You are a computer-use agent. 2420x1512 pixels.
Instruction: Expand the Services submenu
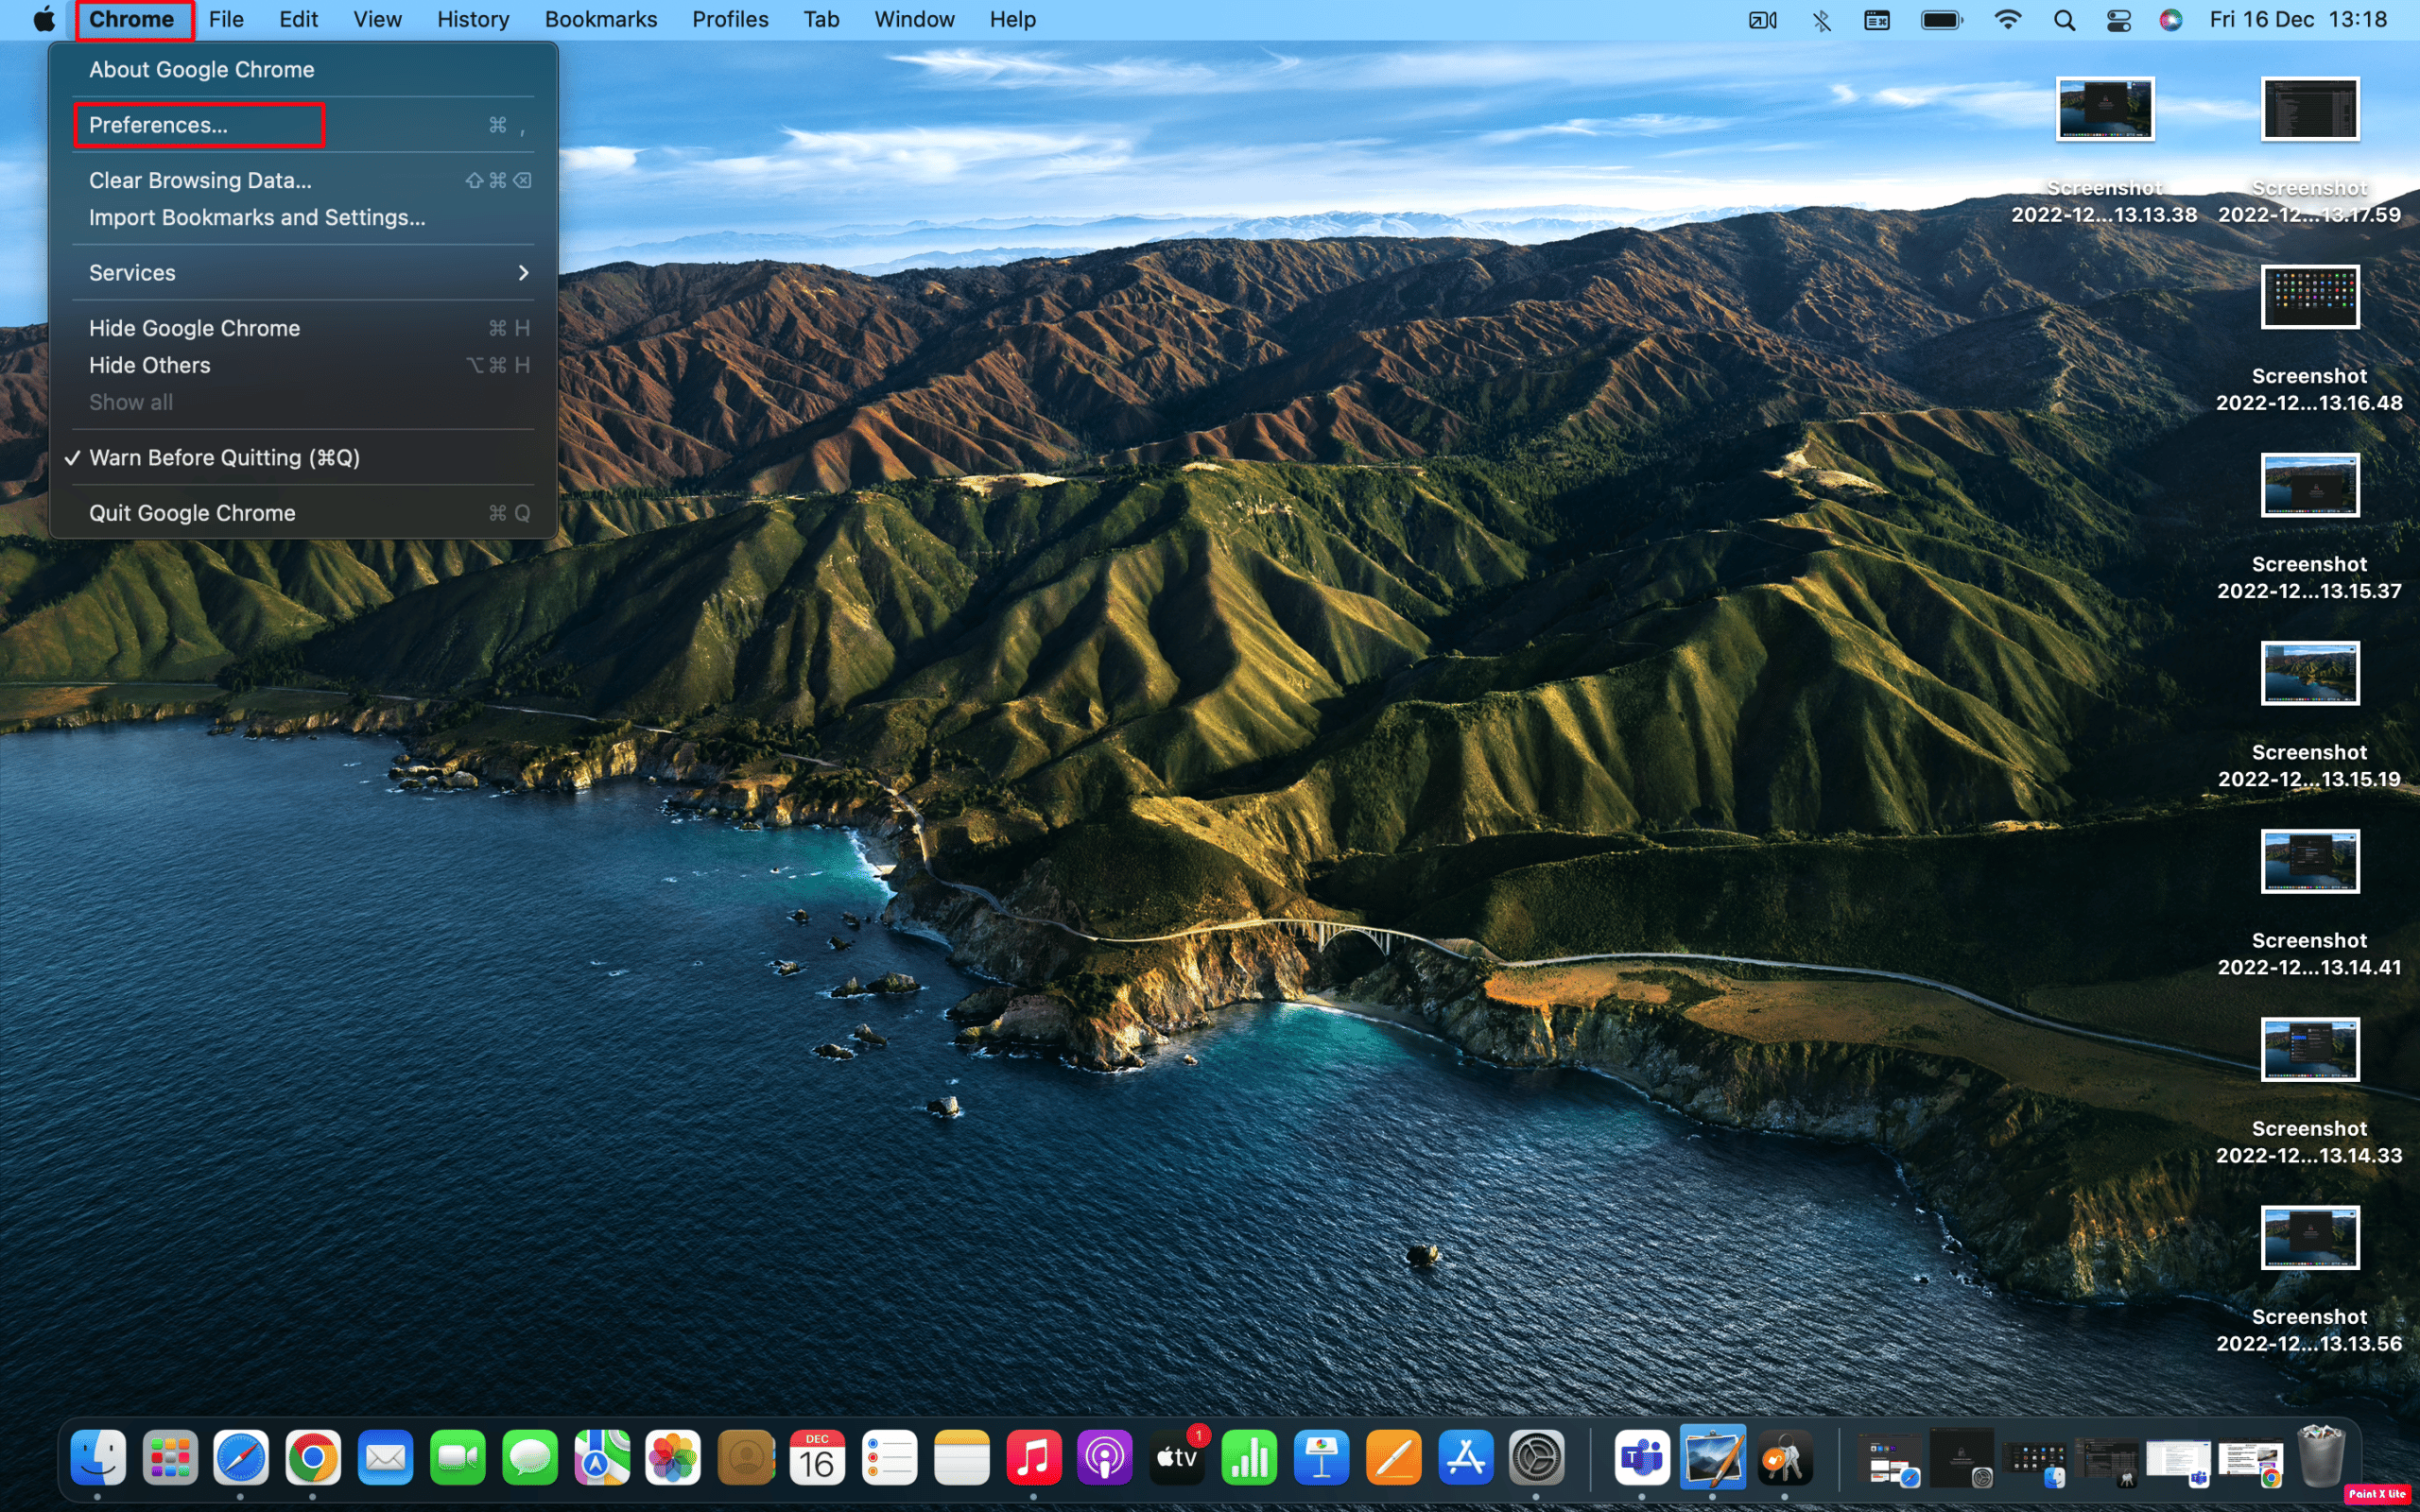point(302,273)
